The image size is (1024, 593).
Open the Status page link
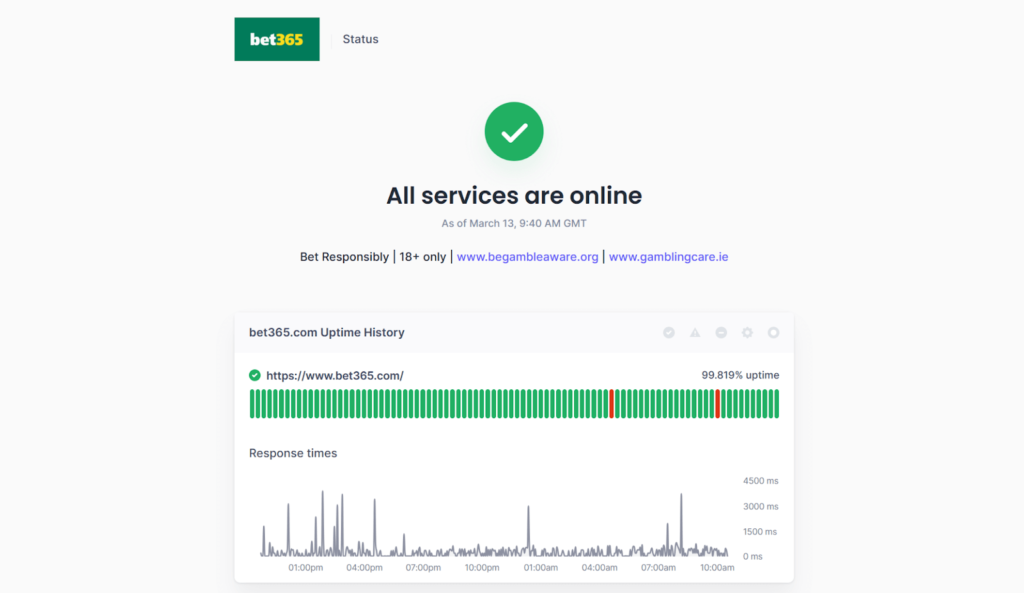tap(360, 39)
